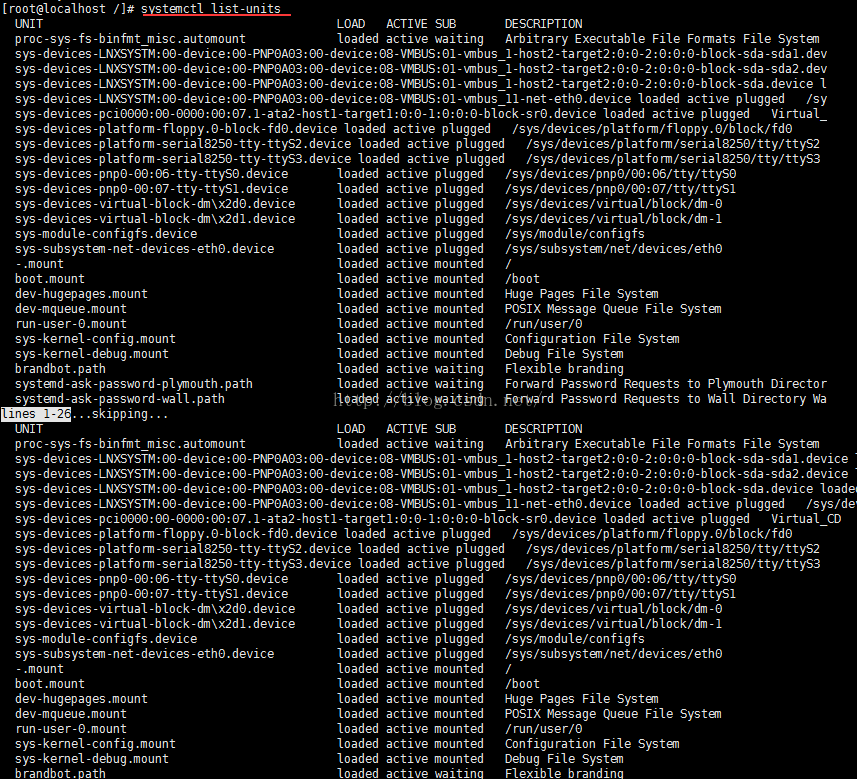The height and width of the screenshot is (779, 857).
Task: Click the first DESCRIPTION column header
Action: (x=543, y=24)
